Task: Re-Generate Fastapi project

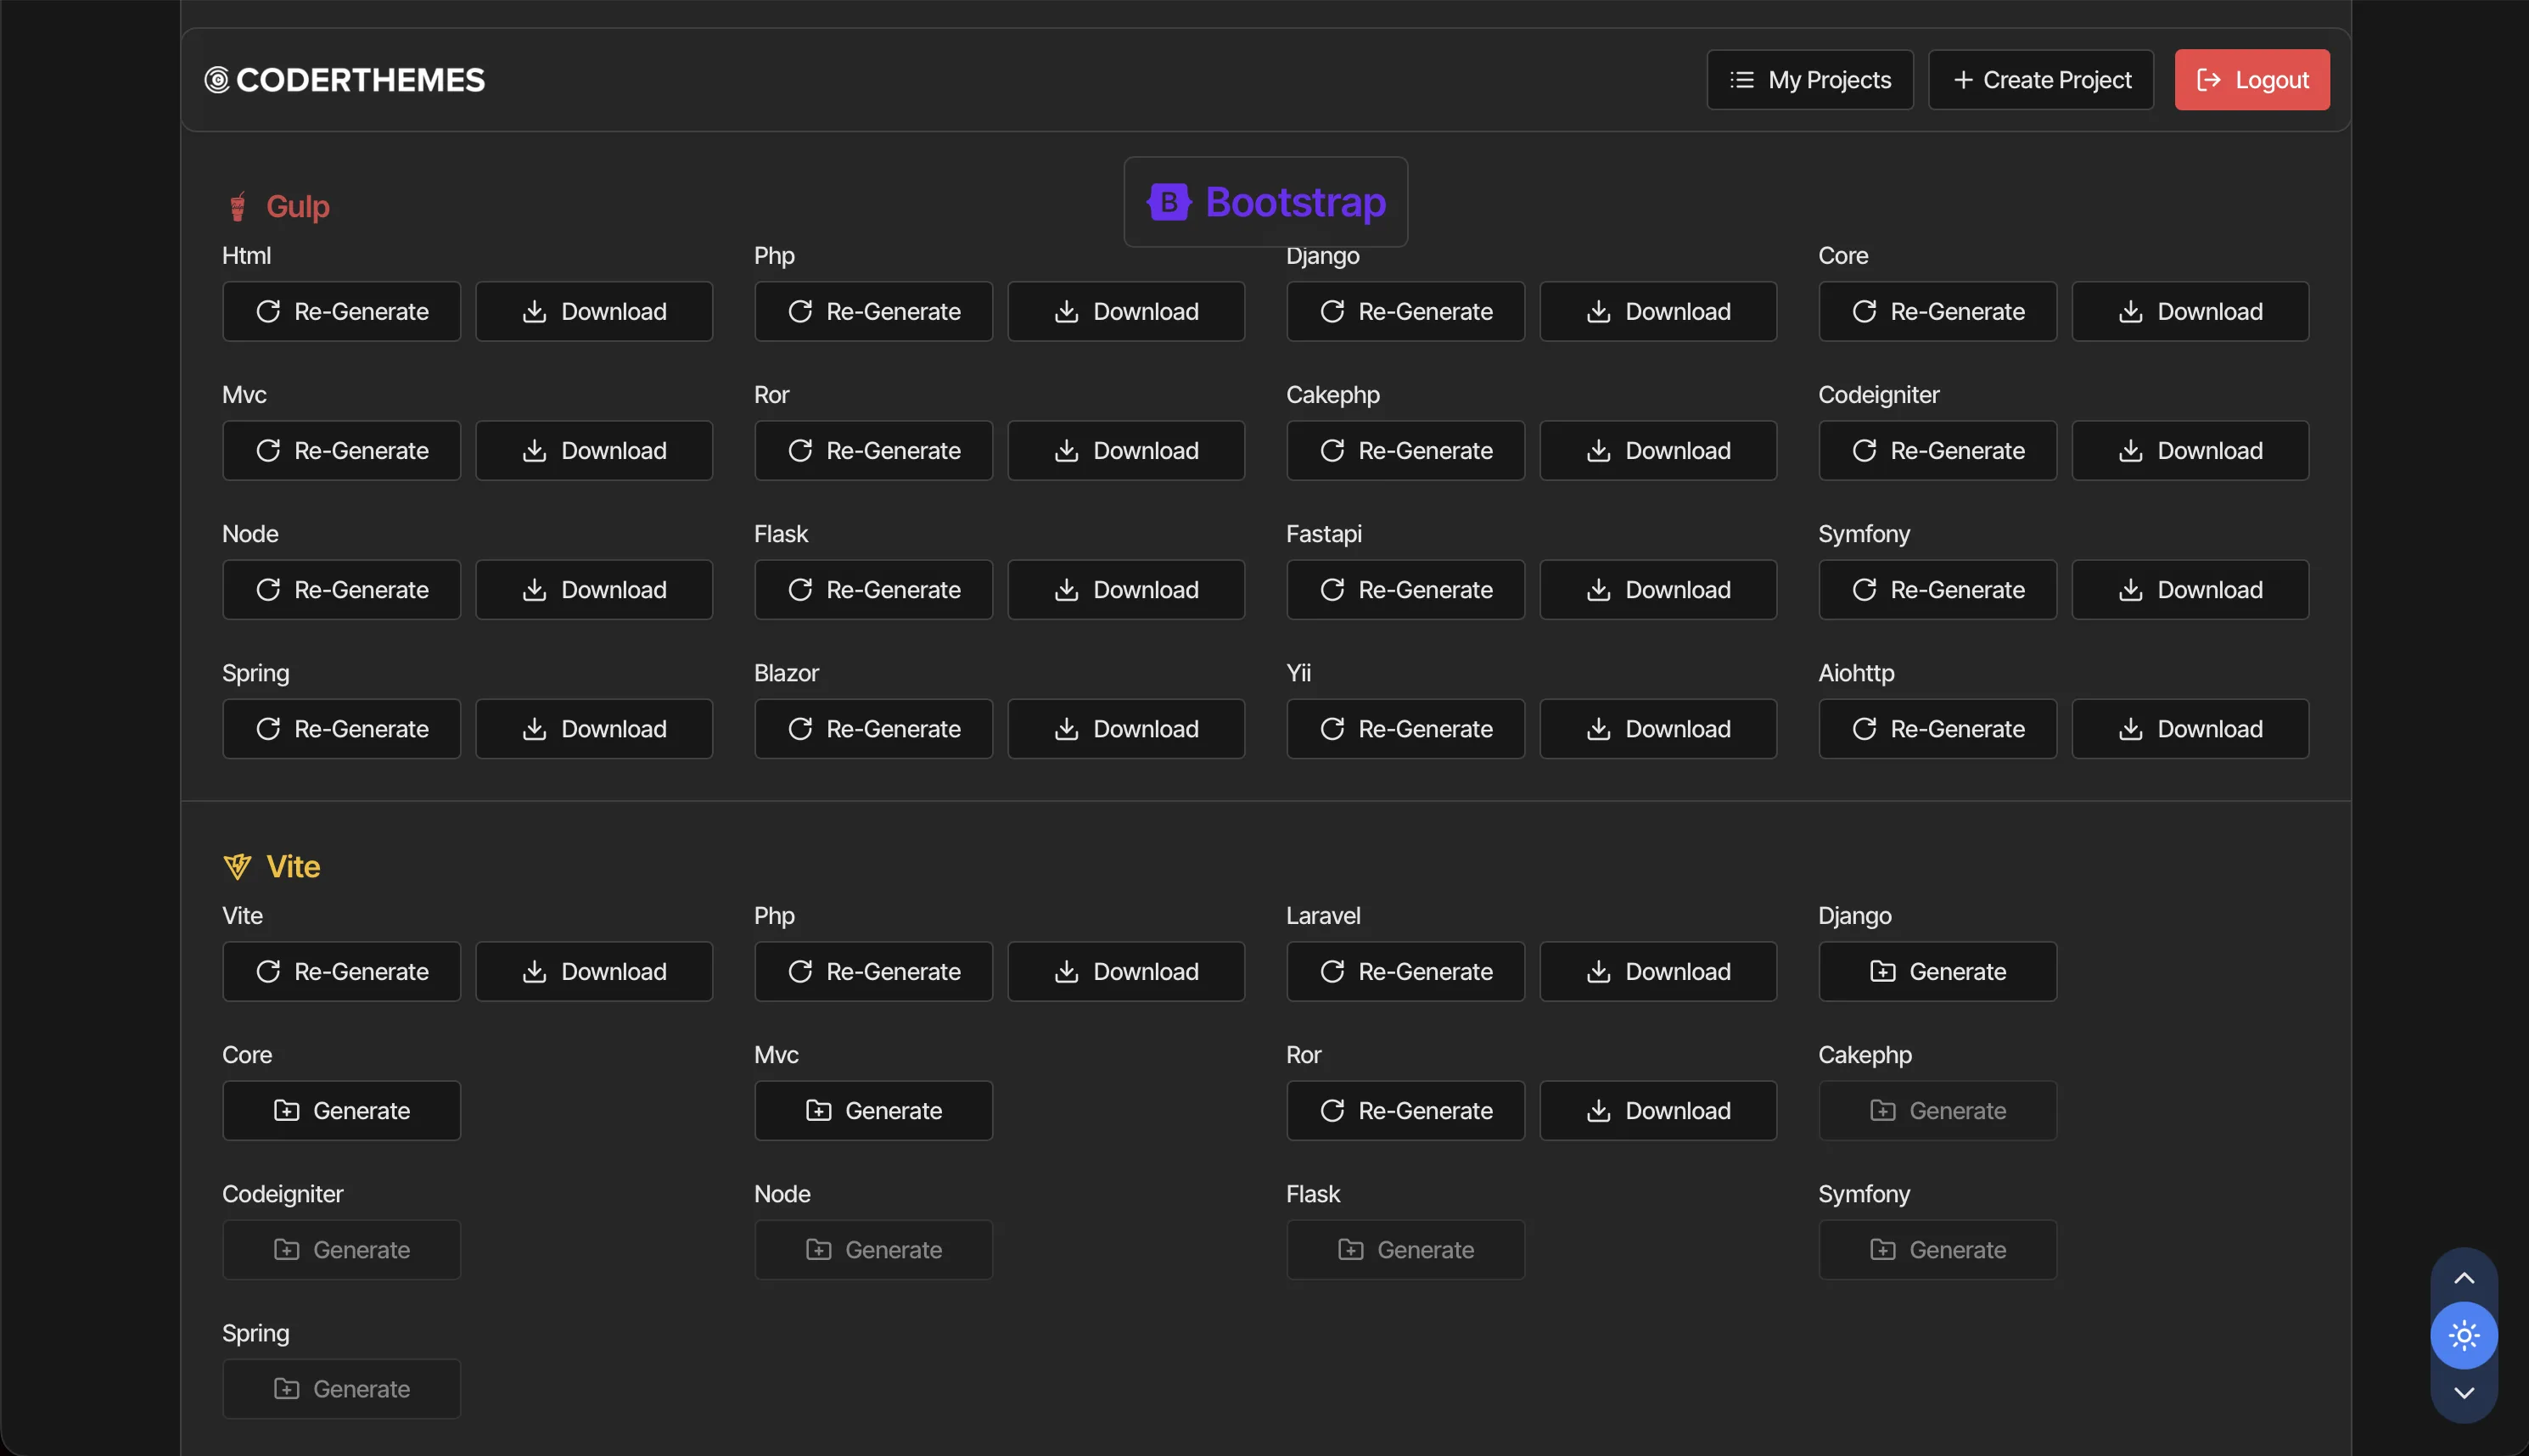Action: (x=1405, y=589)
